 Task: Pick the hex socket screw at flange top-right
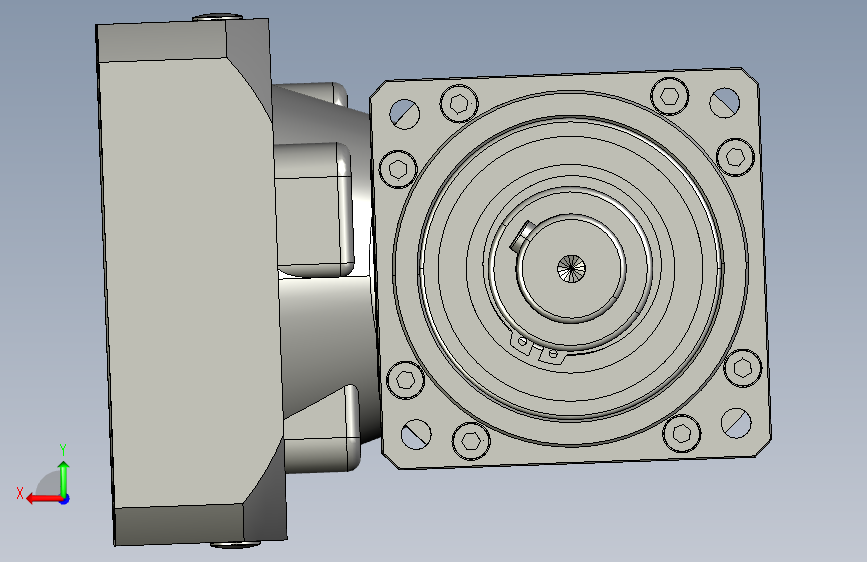point(670,96)
